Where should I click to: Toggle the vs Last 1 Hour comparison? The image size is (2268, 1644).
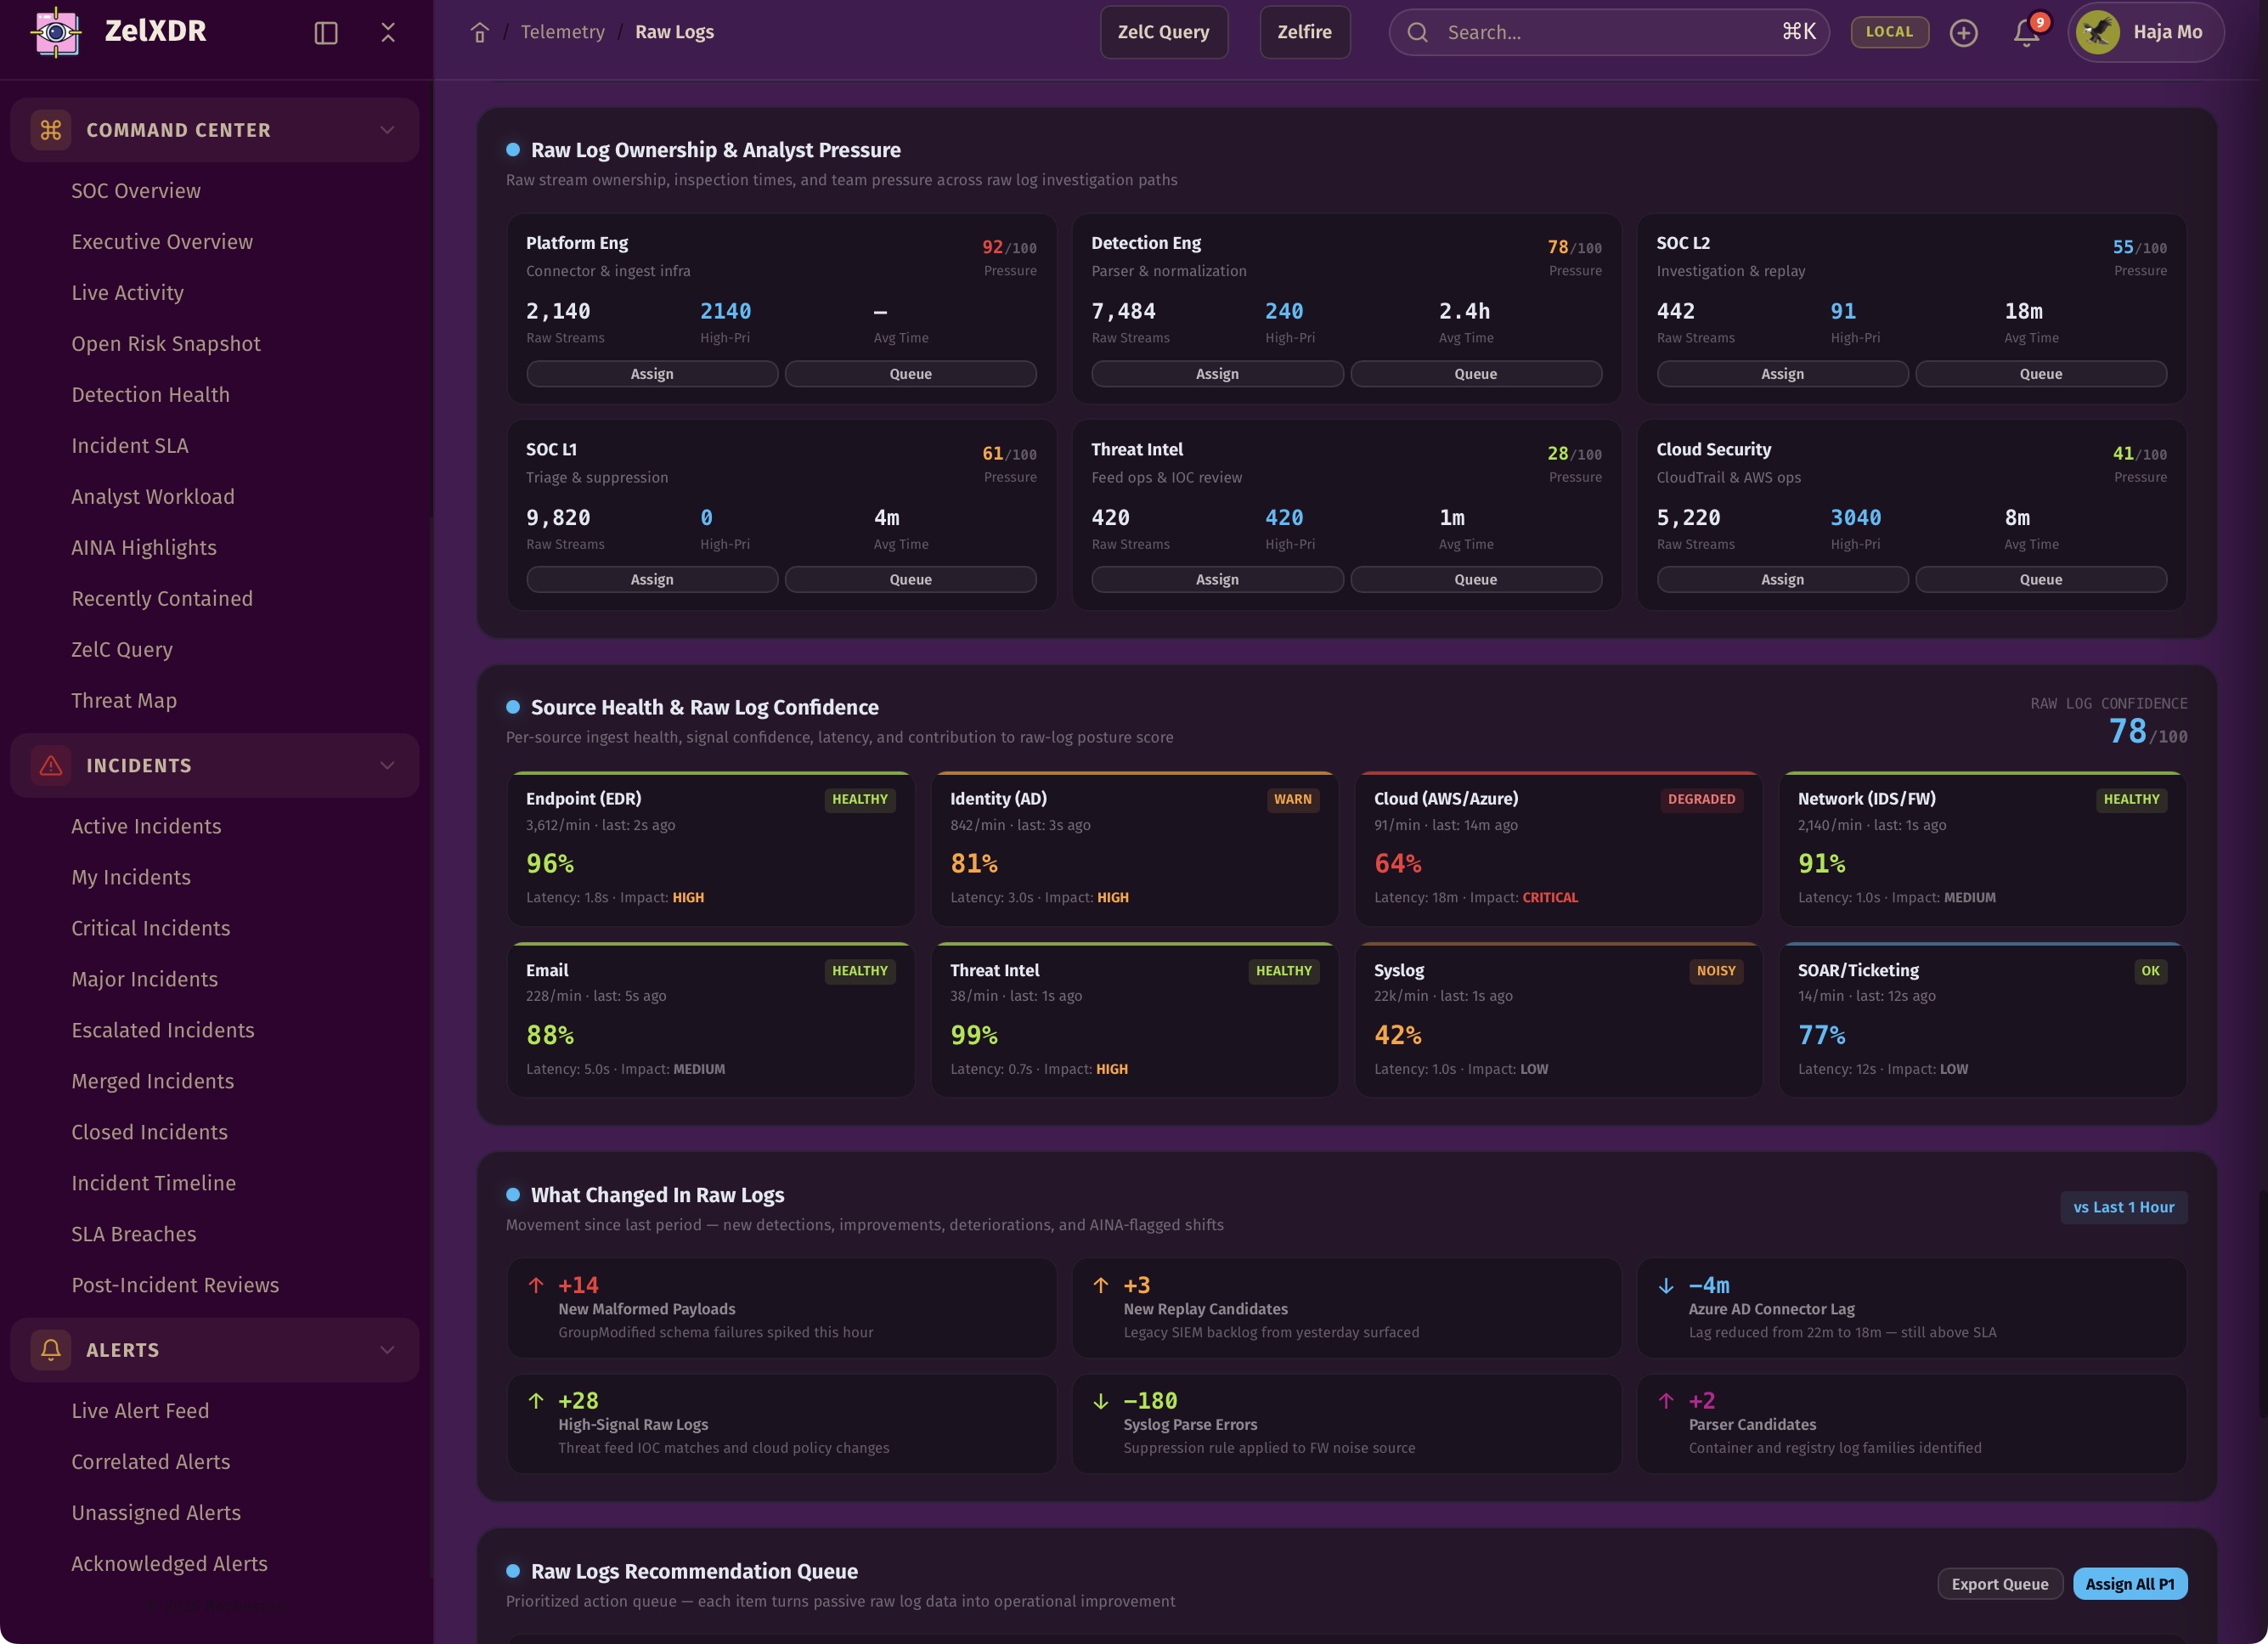2123,1207
